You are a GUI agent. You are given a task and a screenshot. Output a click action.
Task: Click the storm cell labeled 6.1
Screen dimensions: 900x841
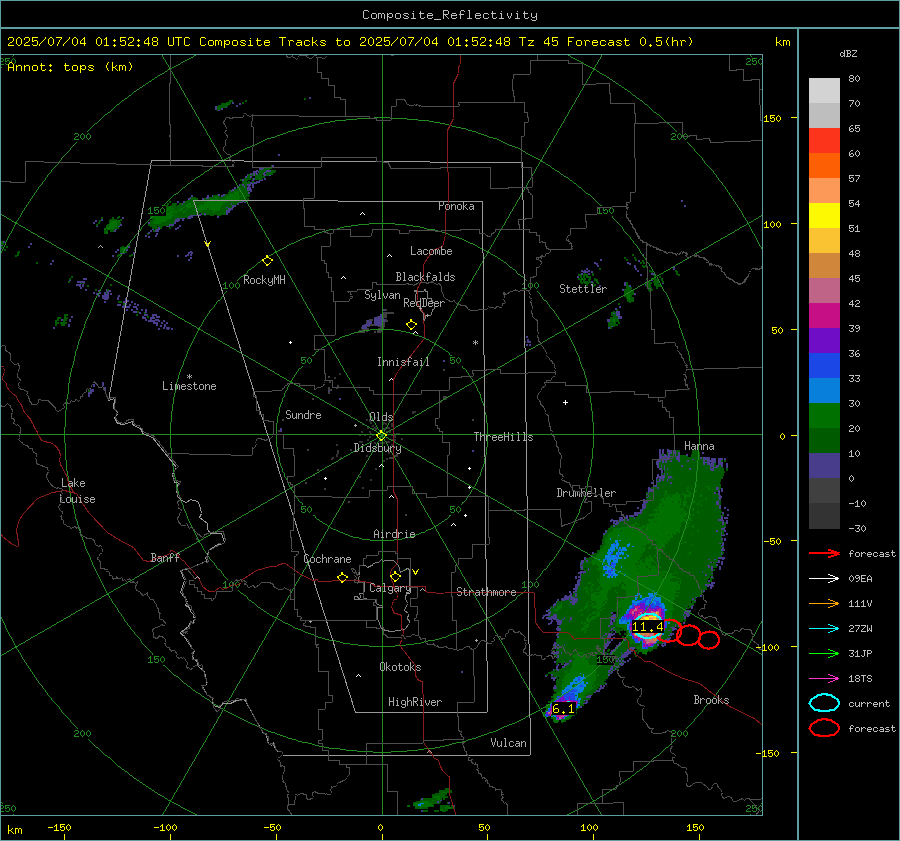563,709
